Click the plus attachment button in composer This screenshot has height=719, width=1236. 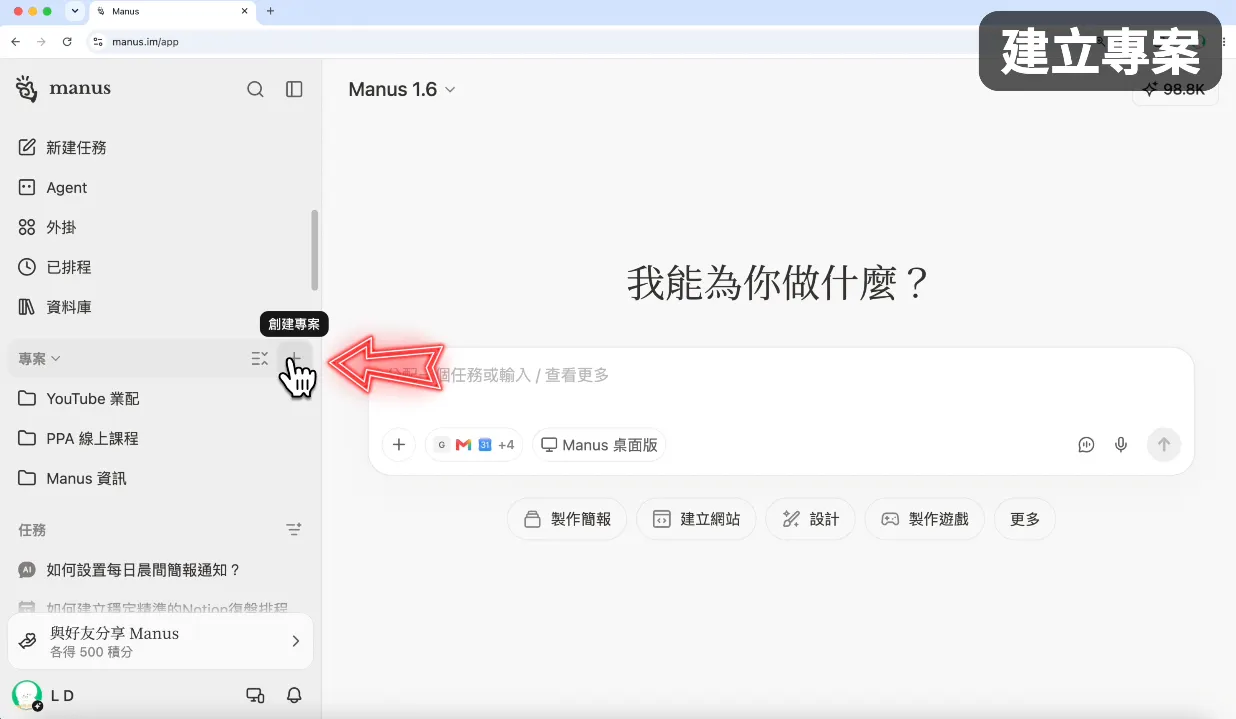[398, 444]
